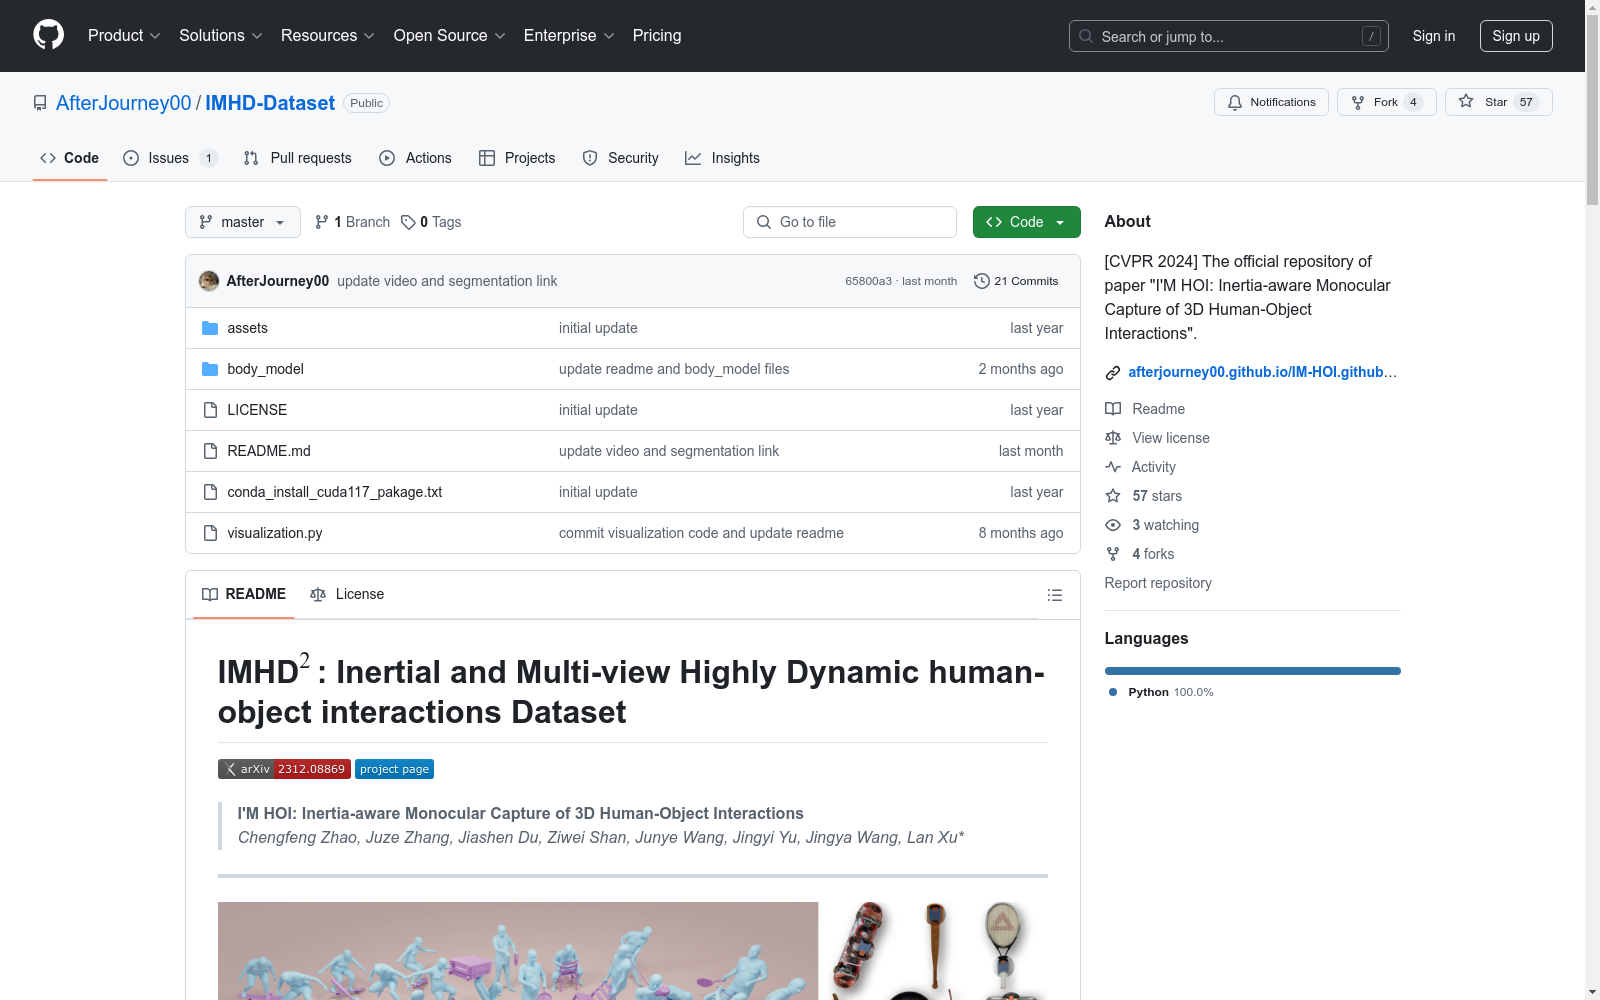Click the branch icon next to 1 Branch
Viewport: 1600px width, 1000px height.
322,222
